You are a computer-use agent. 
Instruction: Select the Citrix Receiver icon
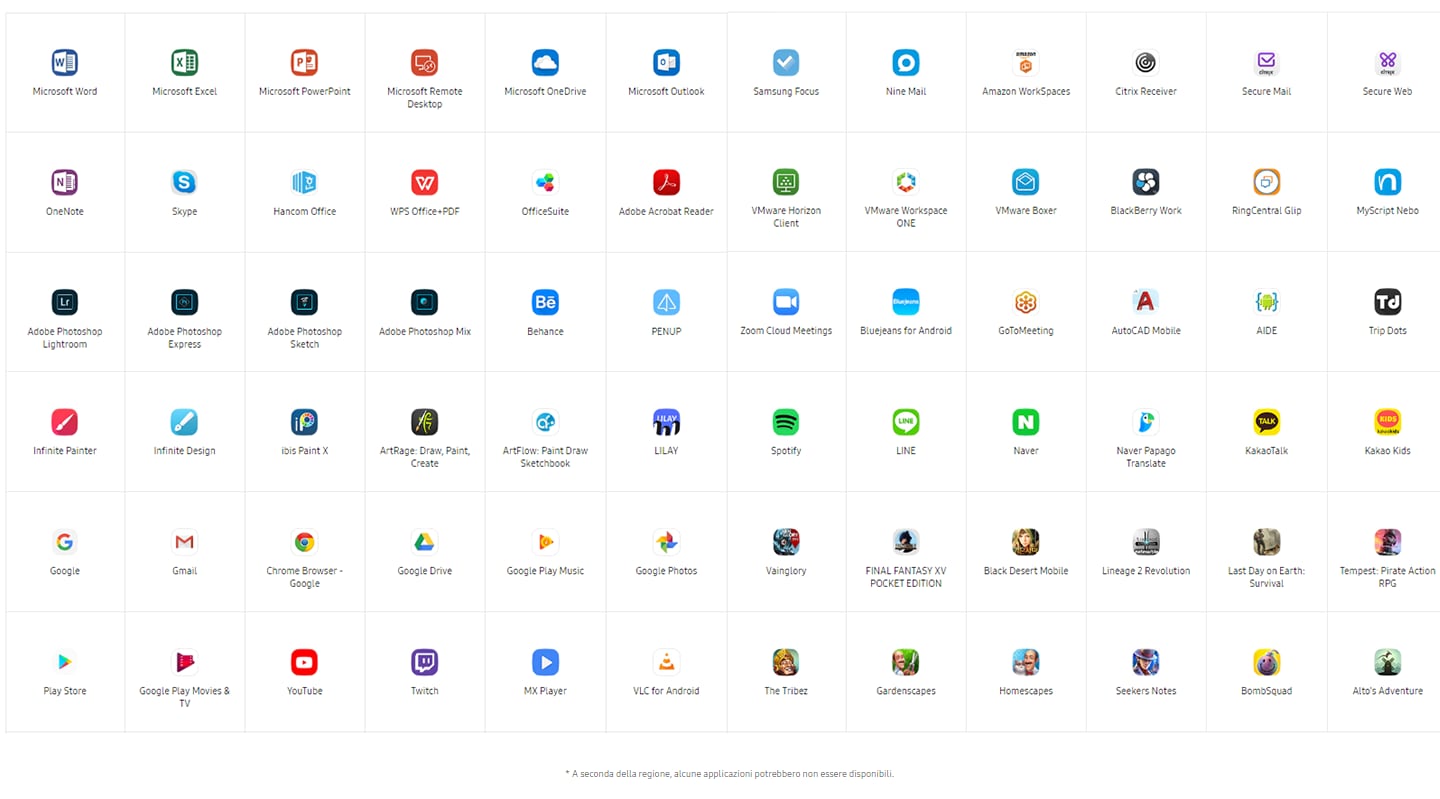pos(1146,63)
